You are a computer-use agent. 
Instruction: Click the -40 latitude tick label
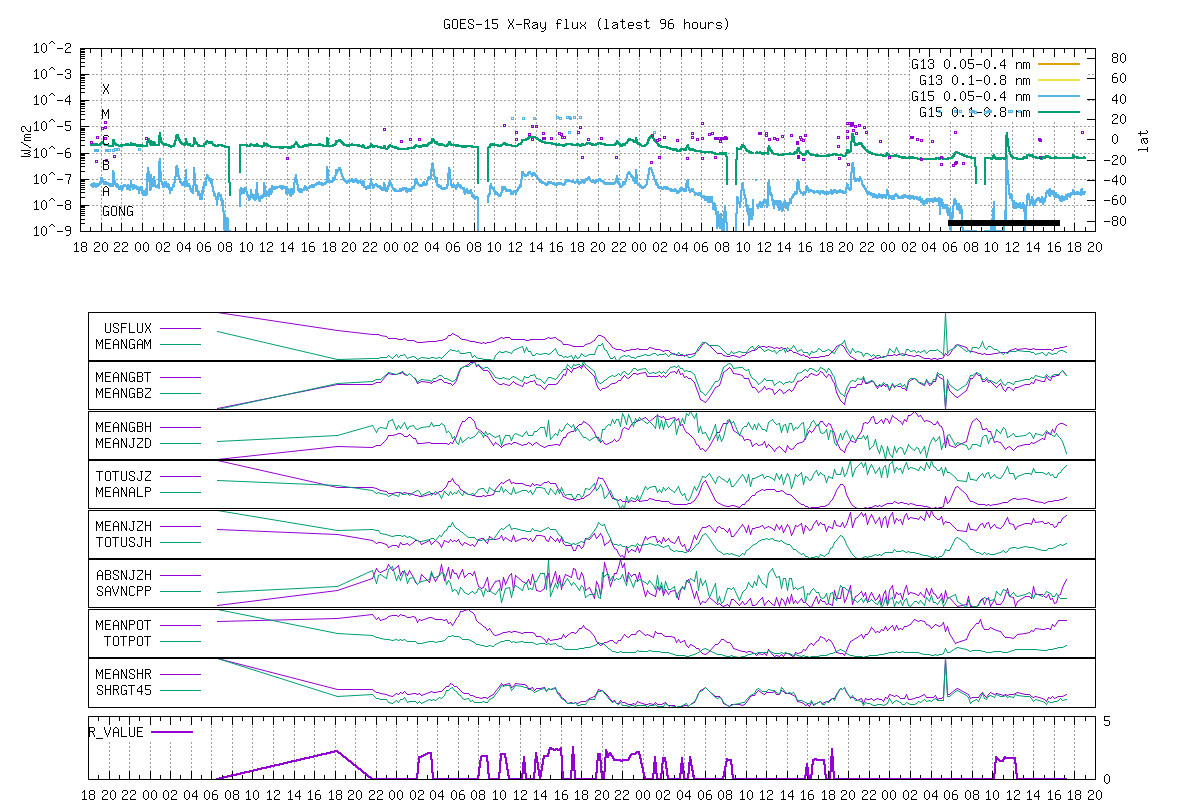click(x=1114, y=180)
